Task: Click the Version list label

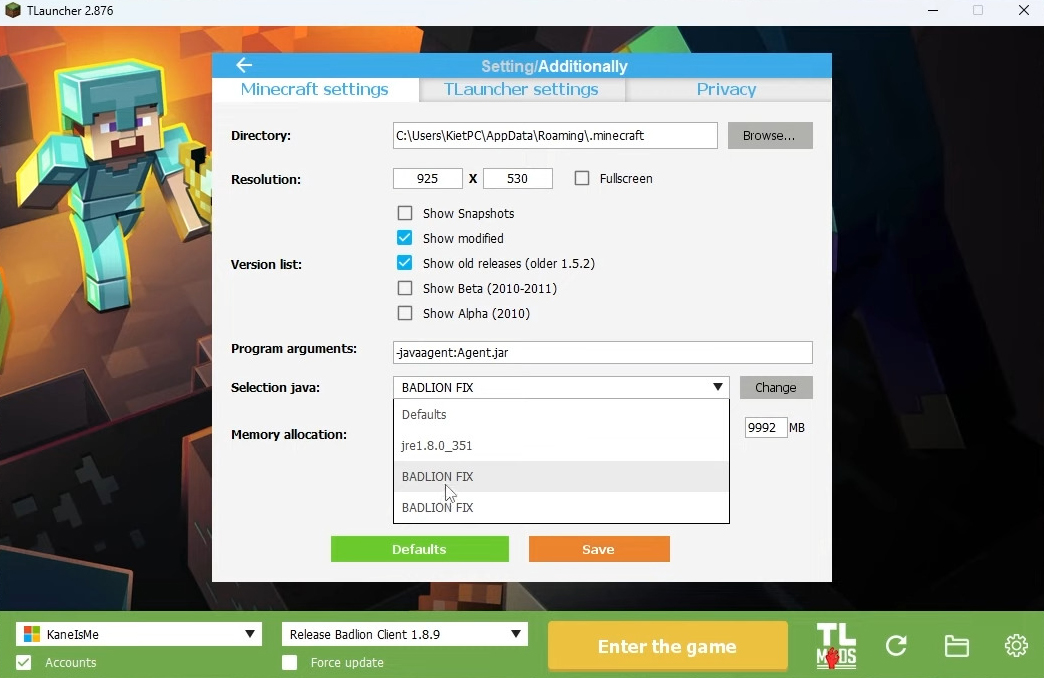Action: (266, 264)
